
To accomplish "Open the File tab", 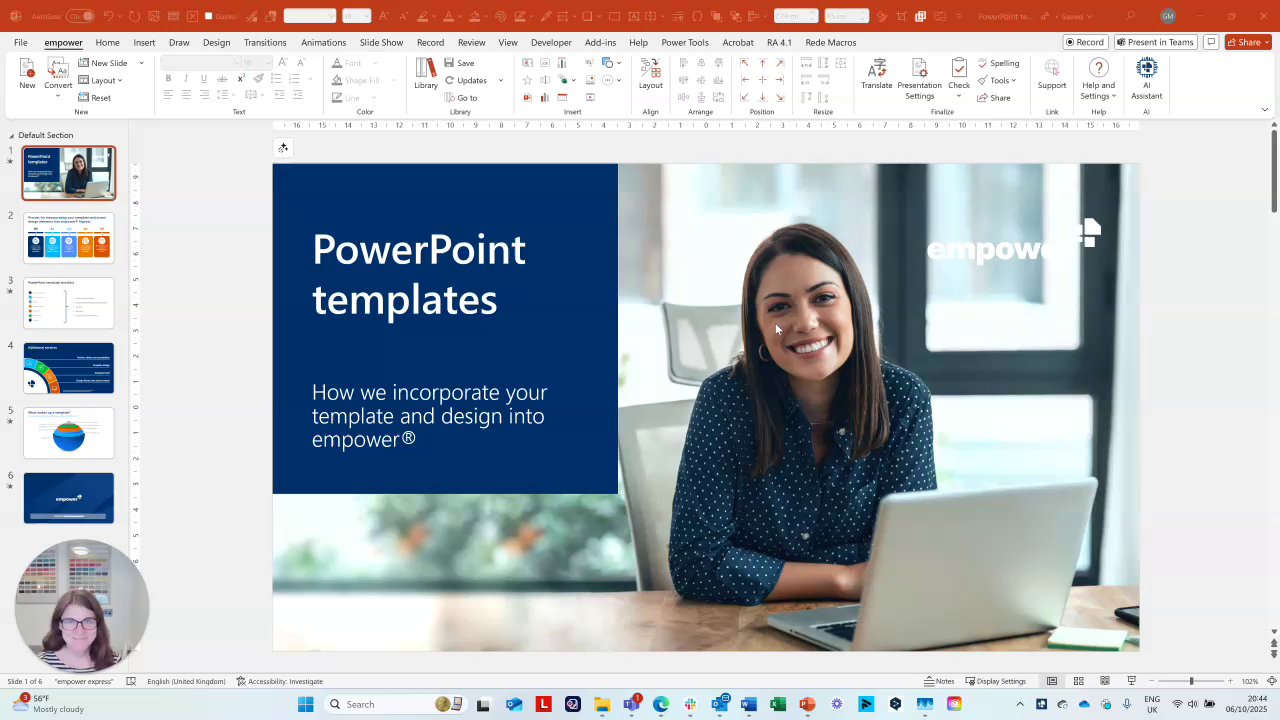I will click(x=20, y=42).
